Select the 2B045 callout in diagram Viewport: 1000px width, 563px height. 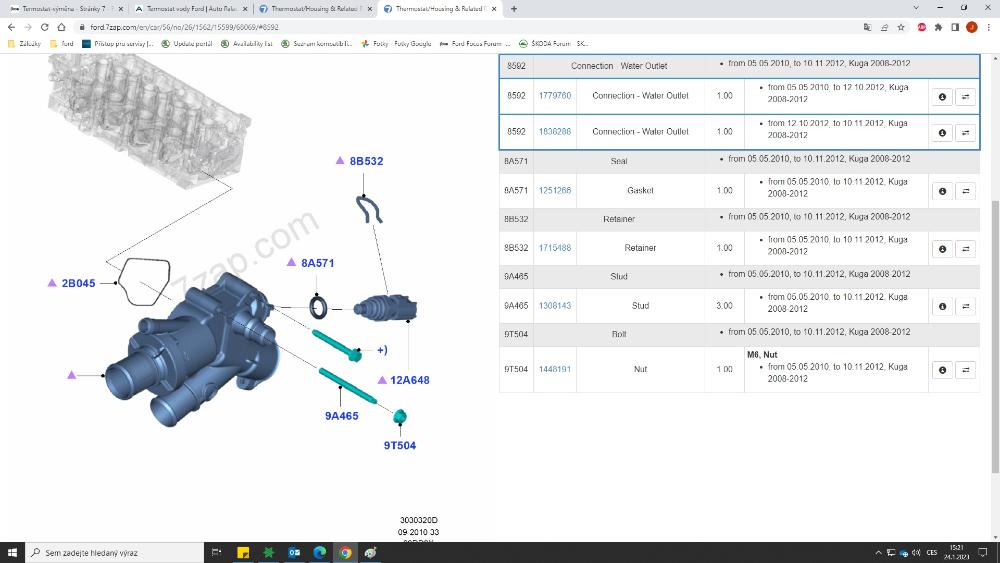[x=78, y=283]
